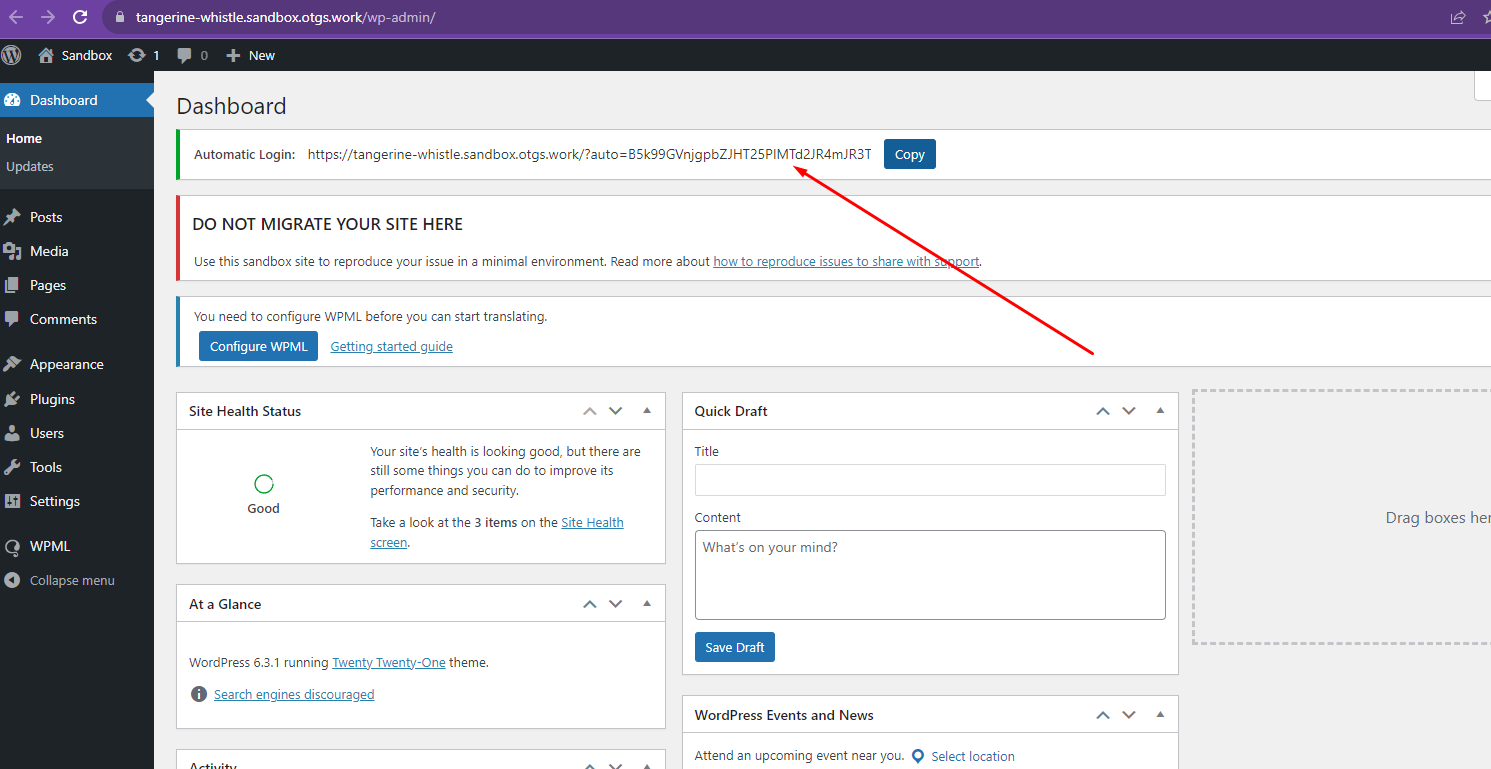Move WordPress Events and News box down

coord(1129,715)
